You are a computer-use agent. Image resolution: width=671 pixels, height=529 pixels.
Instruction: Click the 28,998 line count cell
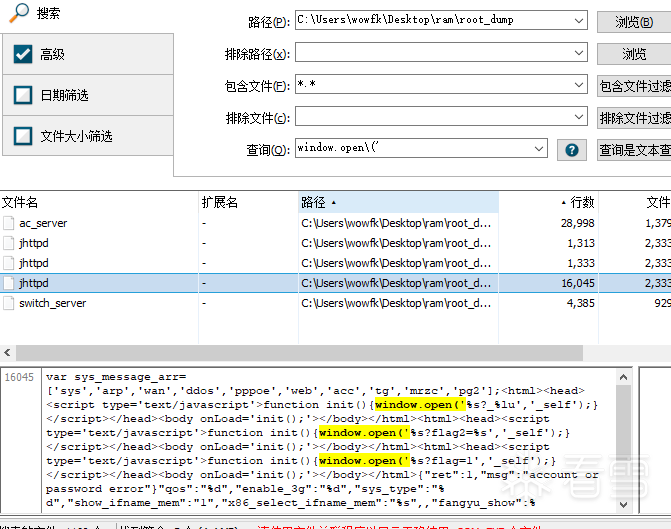[577, 223]
